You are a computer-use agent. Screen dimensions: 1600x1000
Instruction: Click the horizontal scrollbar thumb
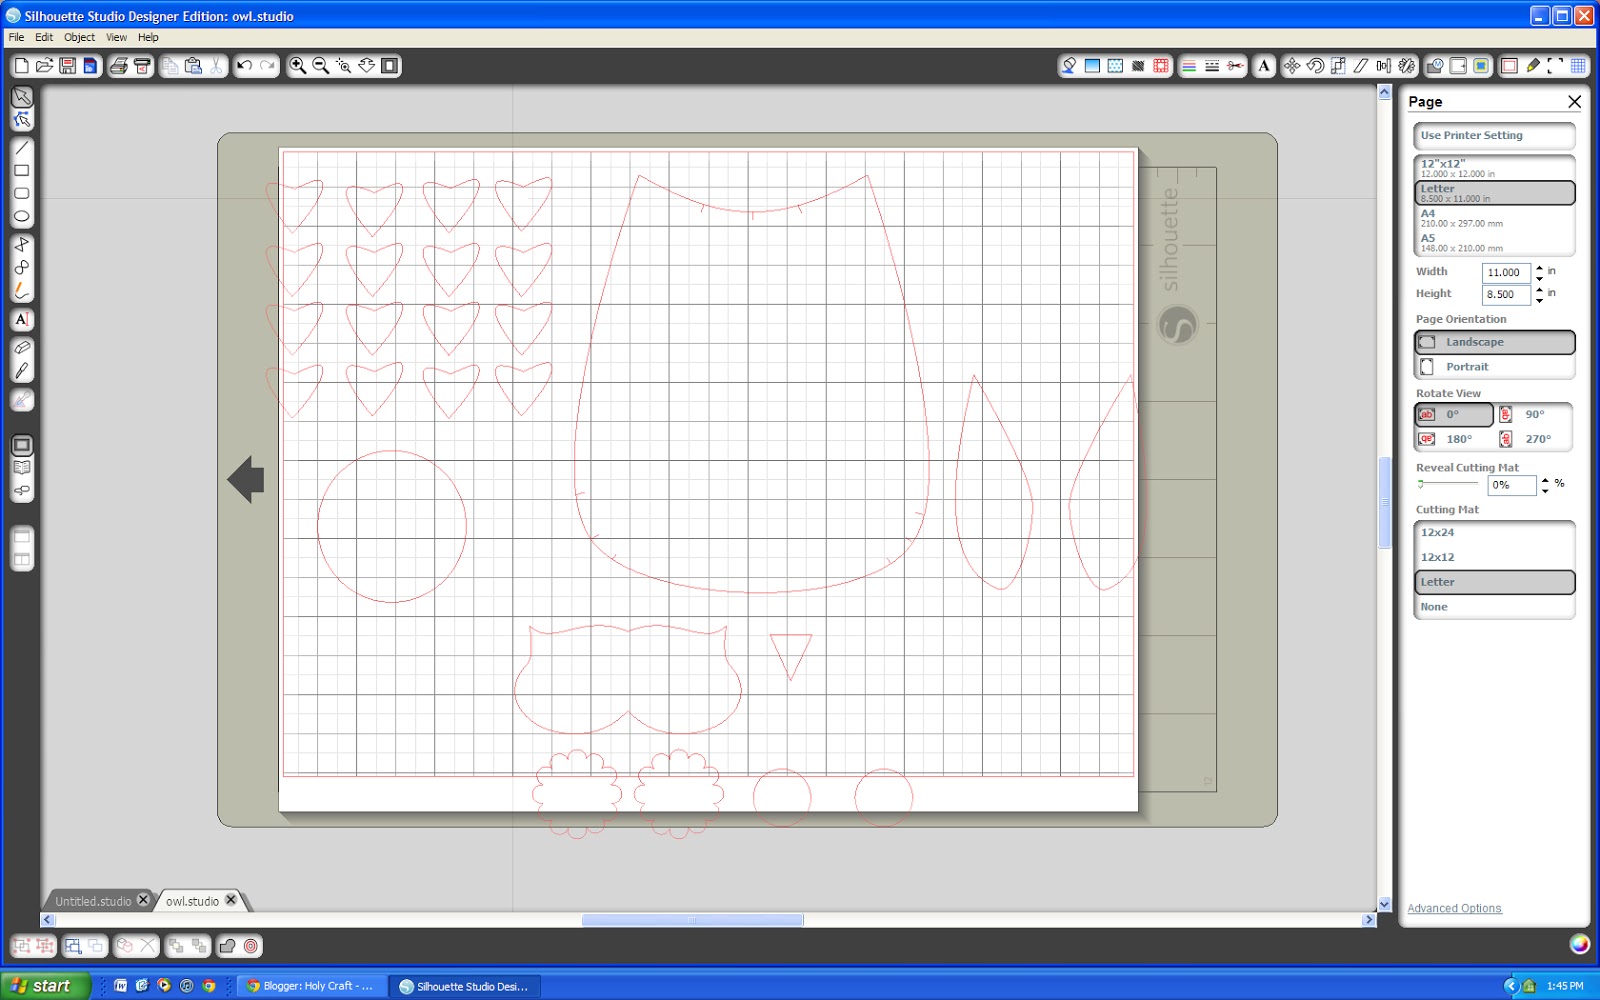tap(692, 920)
